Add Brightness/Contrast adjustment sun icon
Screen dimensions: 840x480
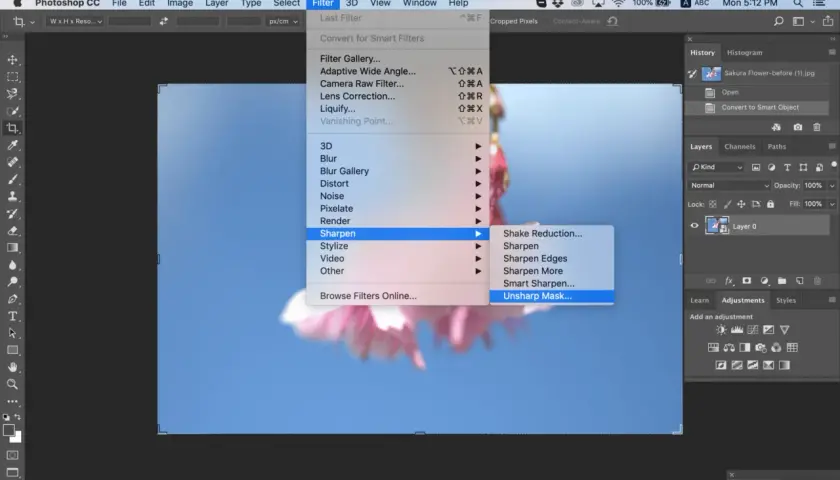(721, 330)
